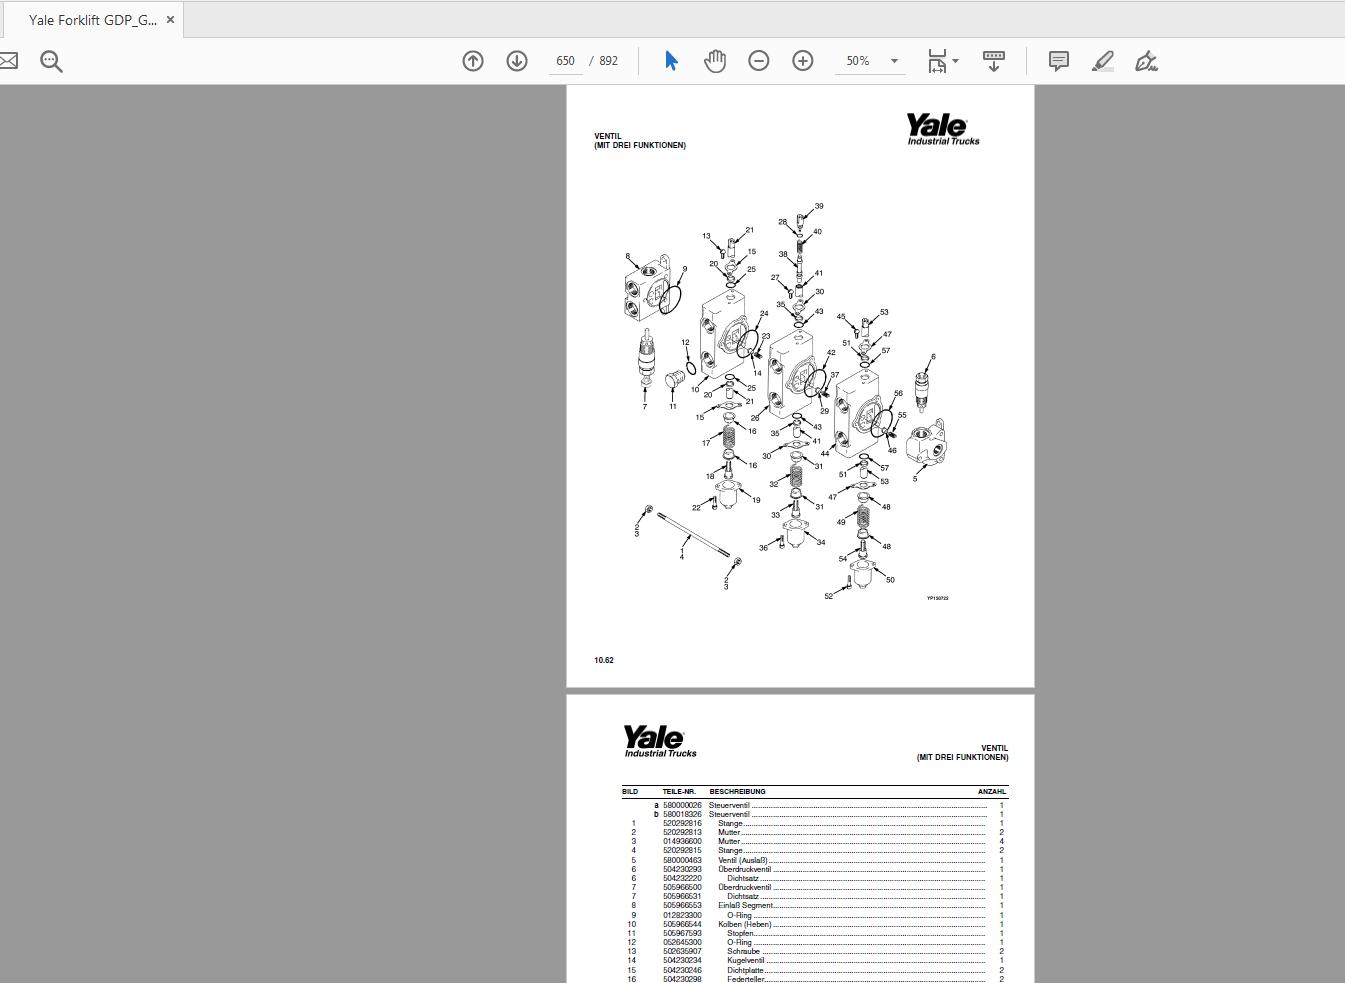
Task: Open the sign document pen tool
Action: (1147, 61)
